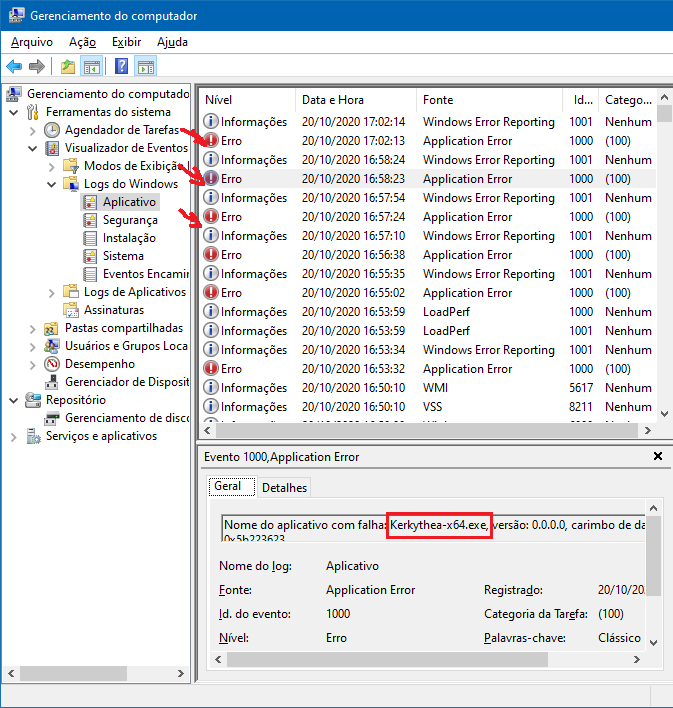Image resolution: width=673 pixels, height=708 pixels.
Task: Click the Assinaturas folder icon
Action: pos(71,310)
